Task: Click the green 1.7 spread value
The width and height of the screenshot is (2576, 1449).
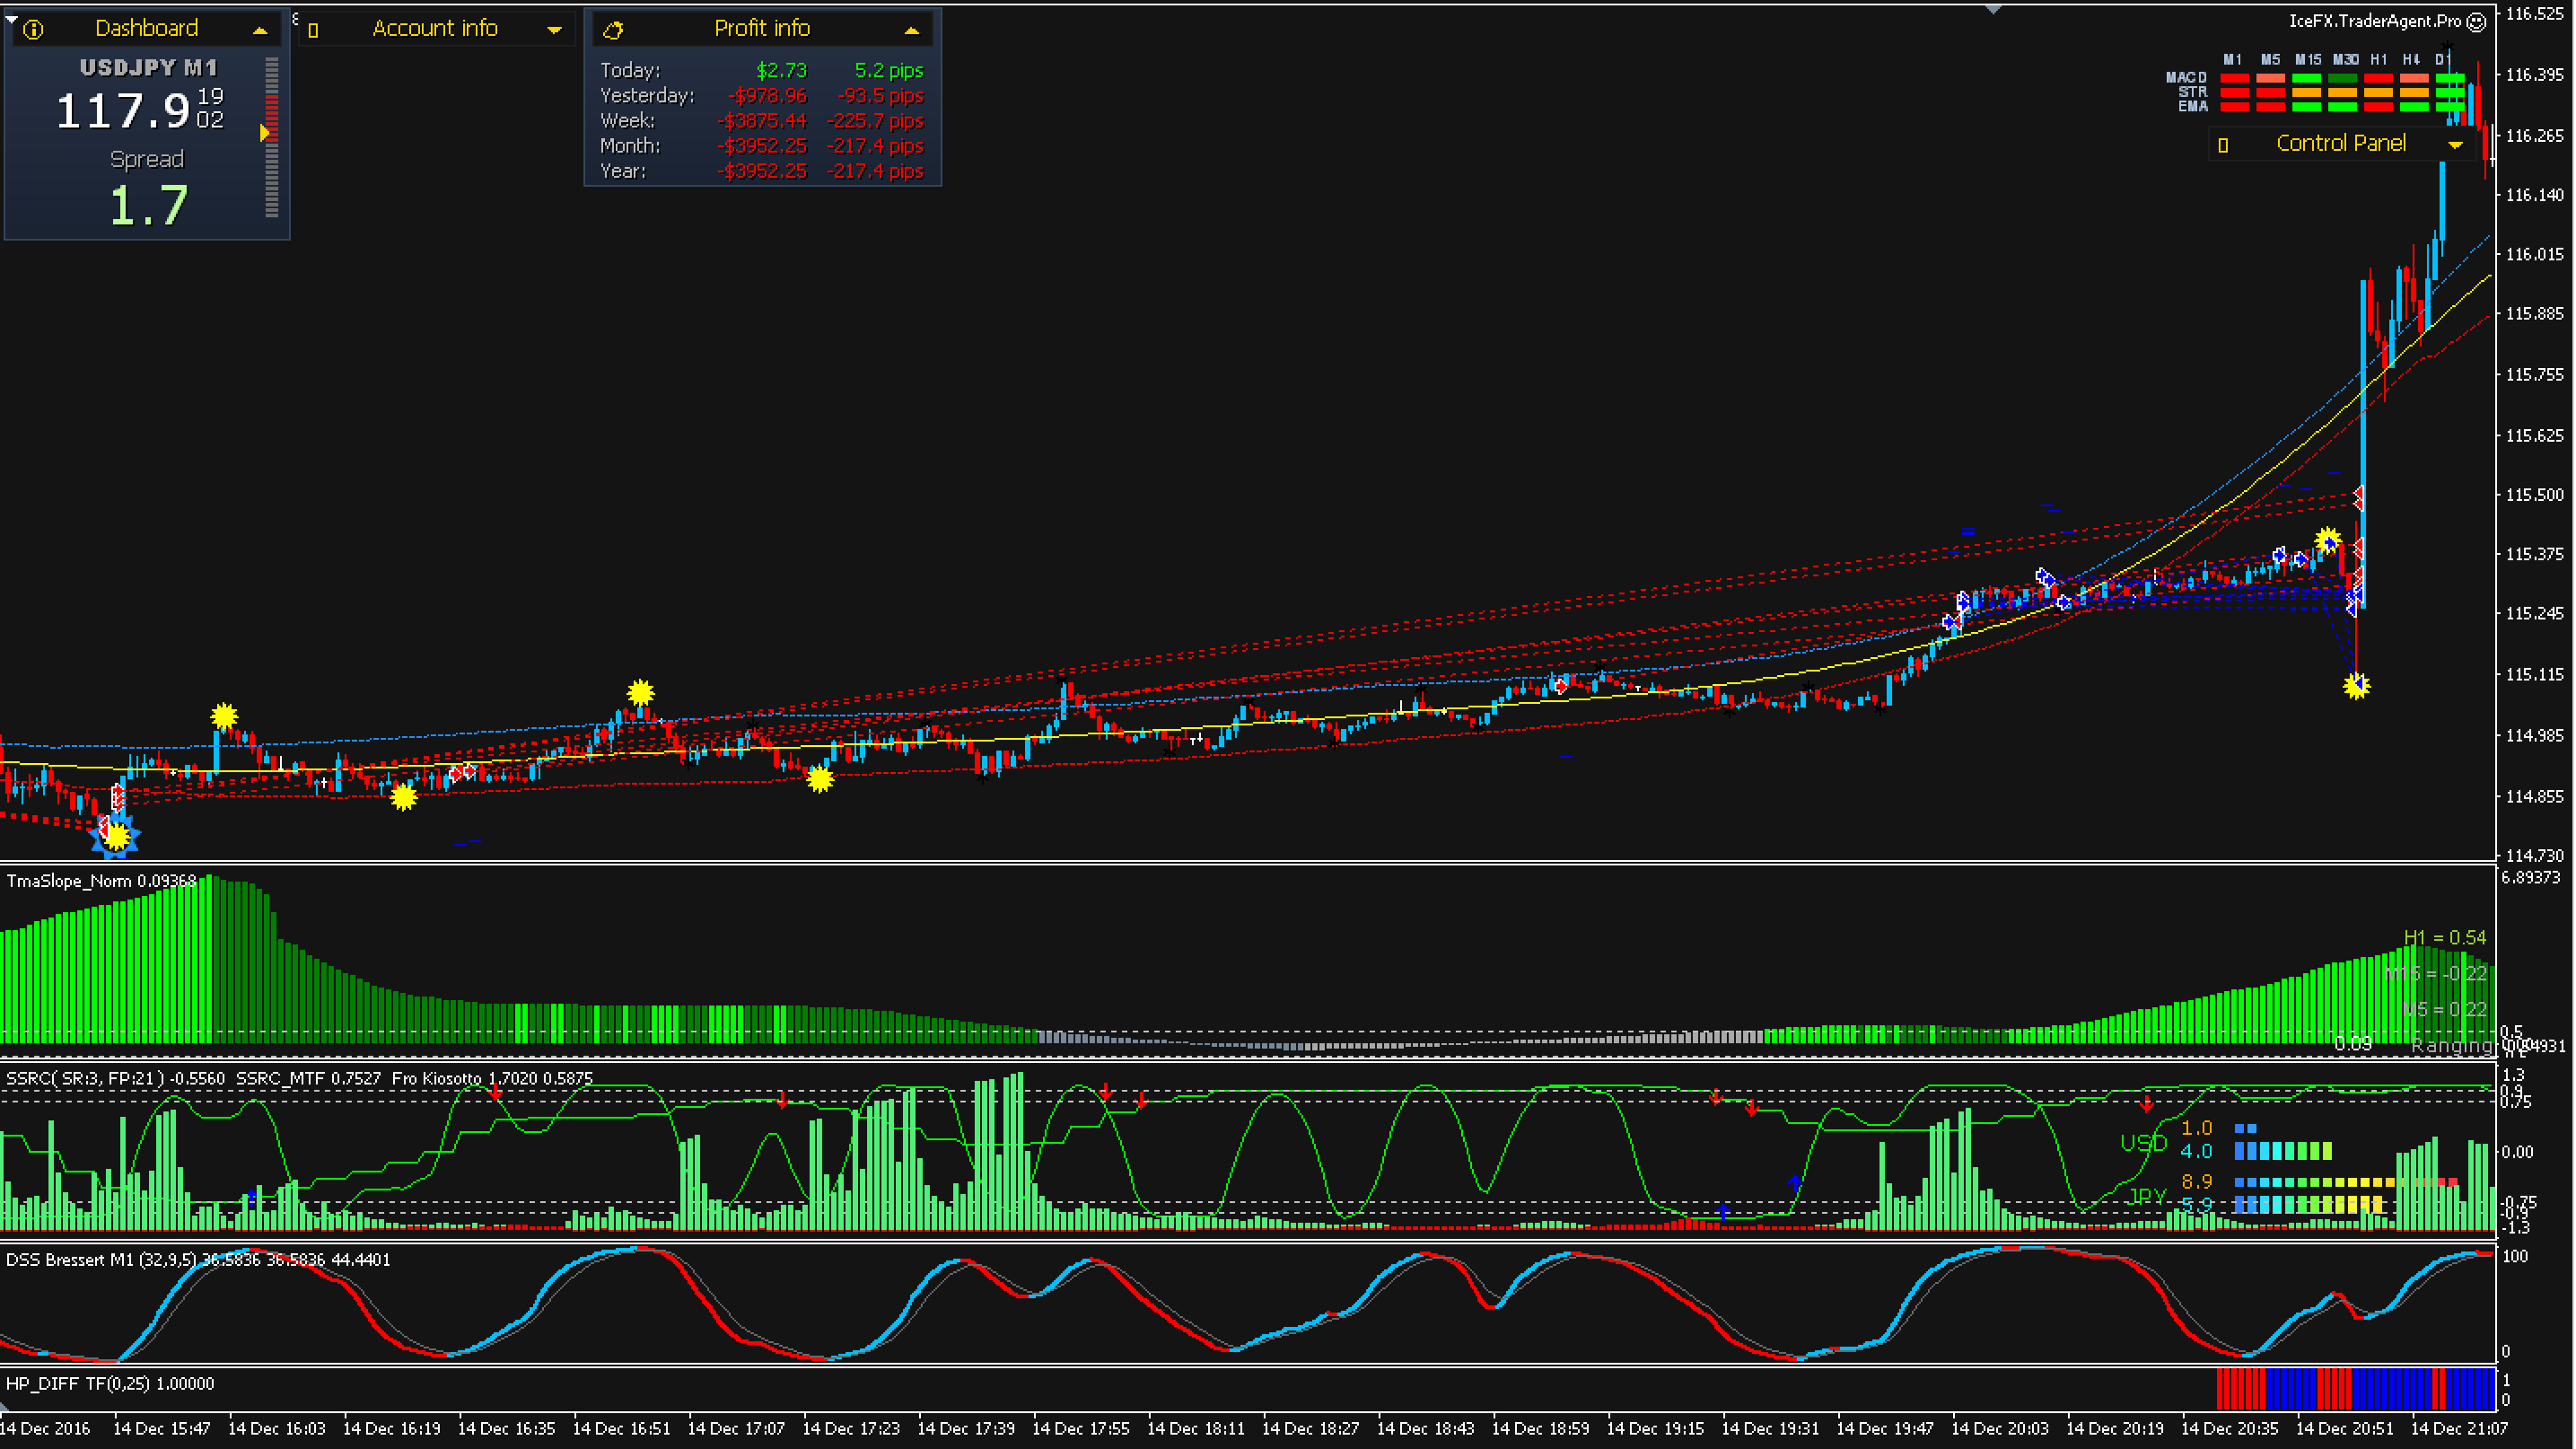Action: click(148, 205)
